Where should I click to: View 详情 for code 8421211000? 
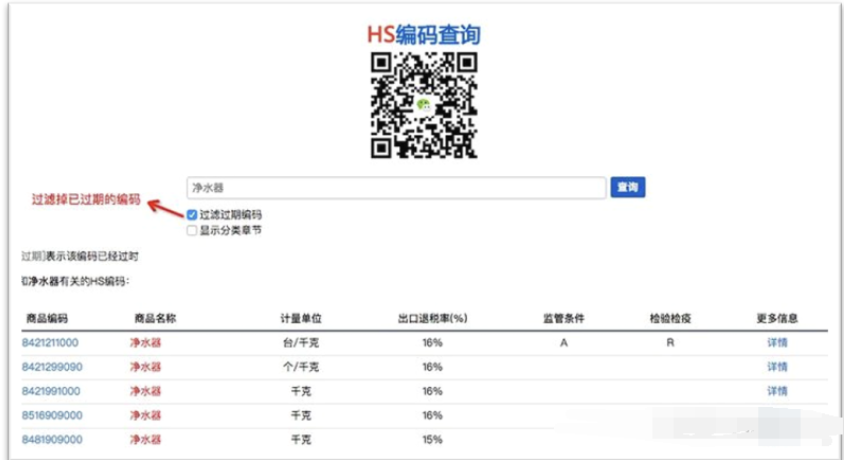pyautogui.click(x=777, y=343)
